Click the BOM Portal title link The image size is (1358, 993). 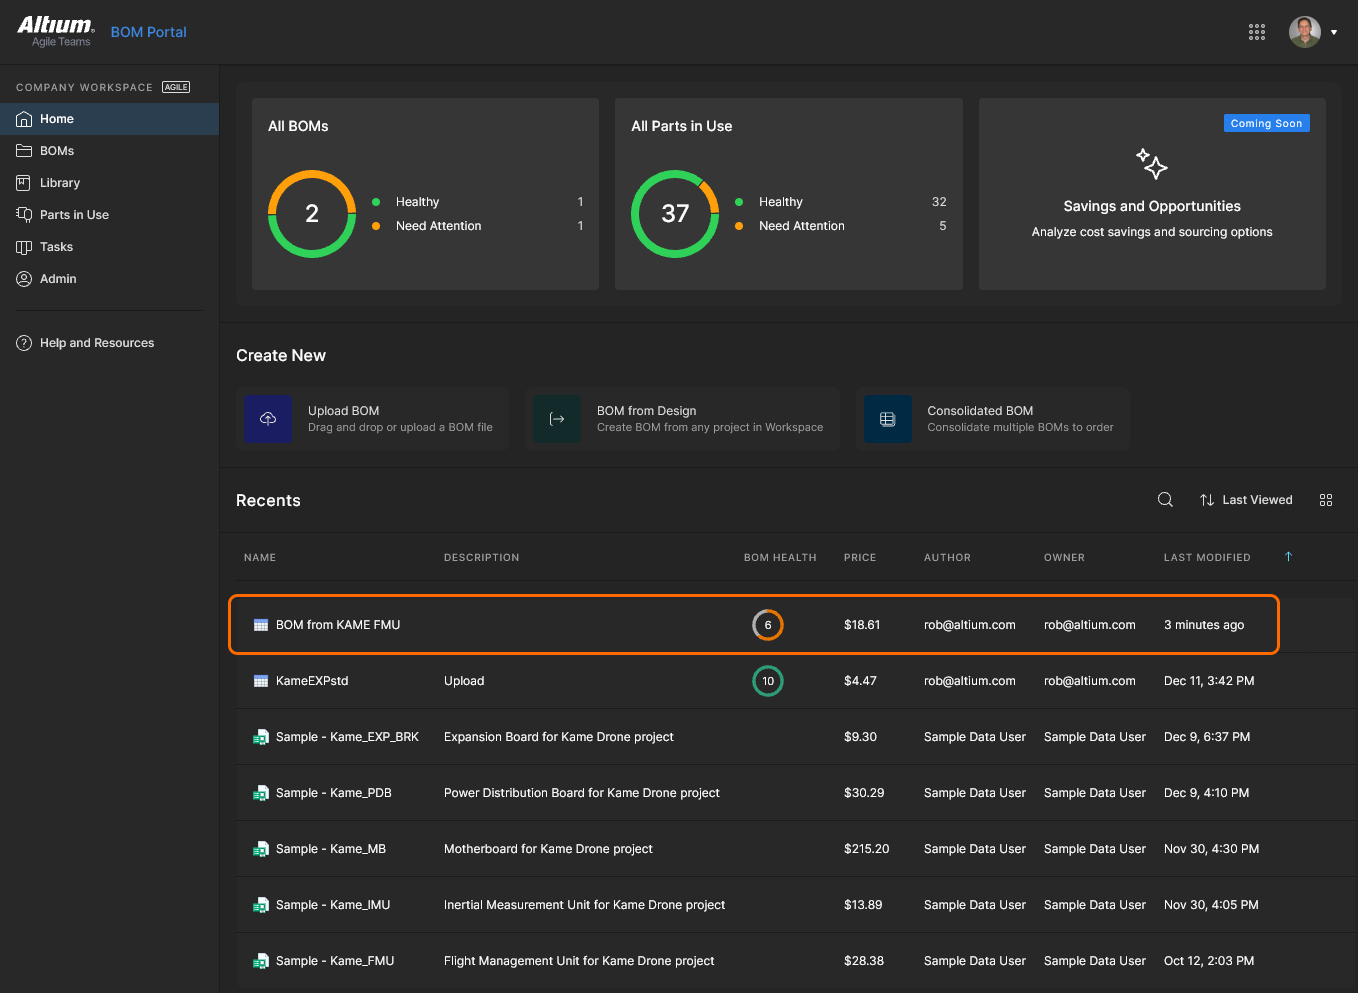pyautogui.click(x=149, y=32)
